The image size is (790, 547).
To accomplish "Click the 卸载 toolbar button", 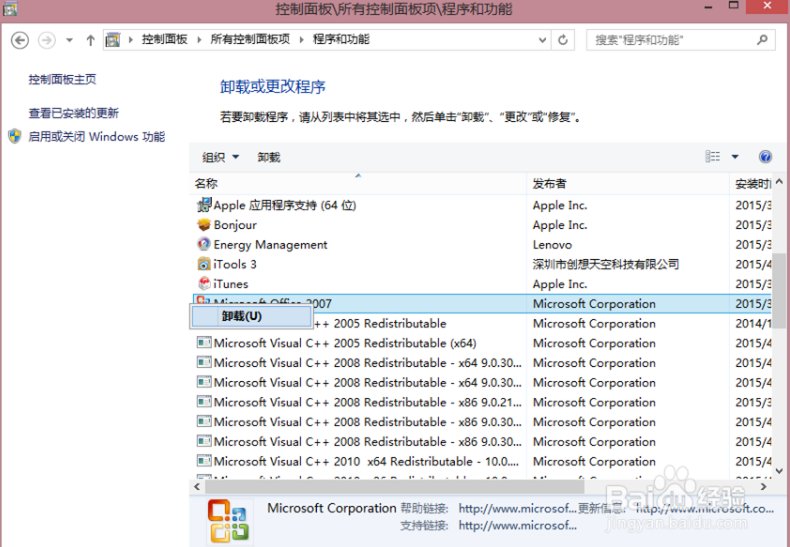I will pyautogui.click(x=269, y=157).
